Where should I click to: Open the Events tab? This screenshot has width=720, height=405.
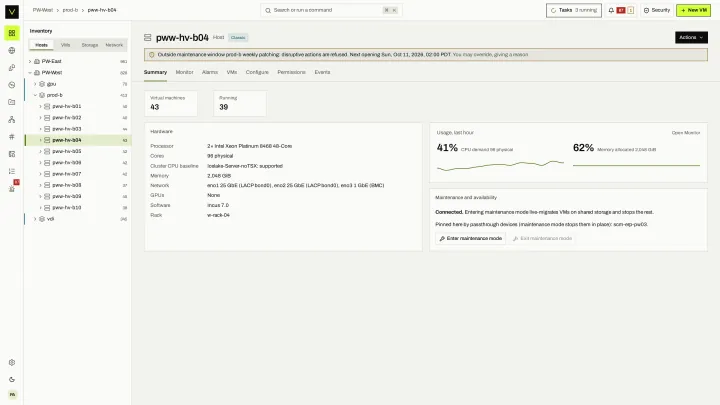[322, 72]
